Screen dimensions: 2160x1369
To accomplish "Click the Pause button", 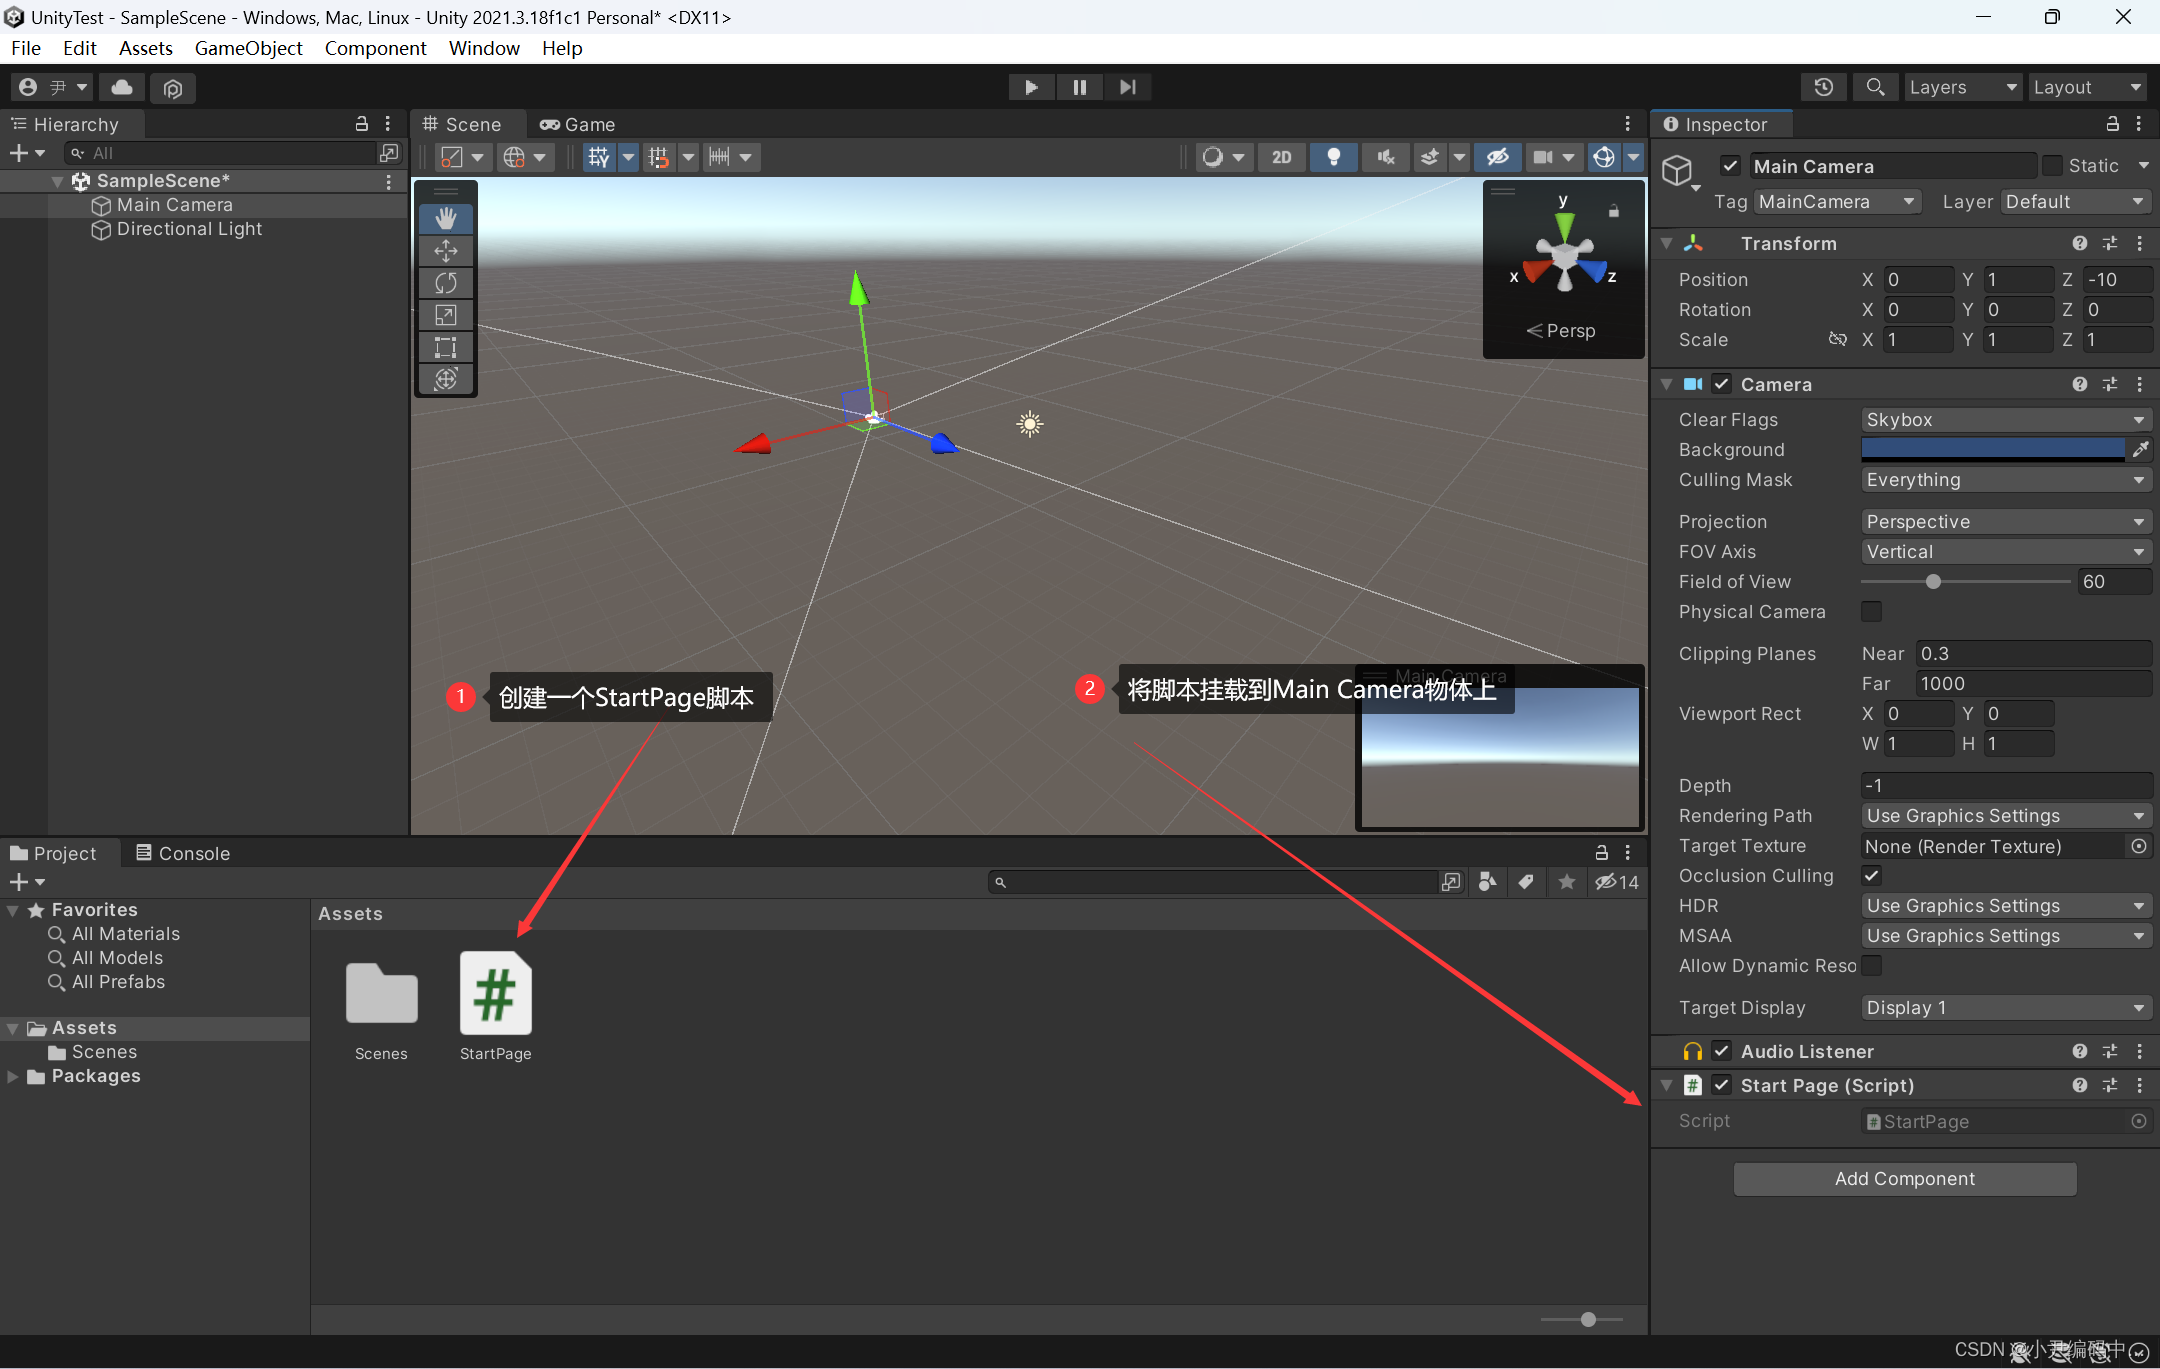I will point(1079,87).
